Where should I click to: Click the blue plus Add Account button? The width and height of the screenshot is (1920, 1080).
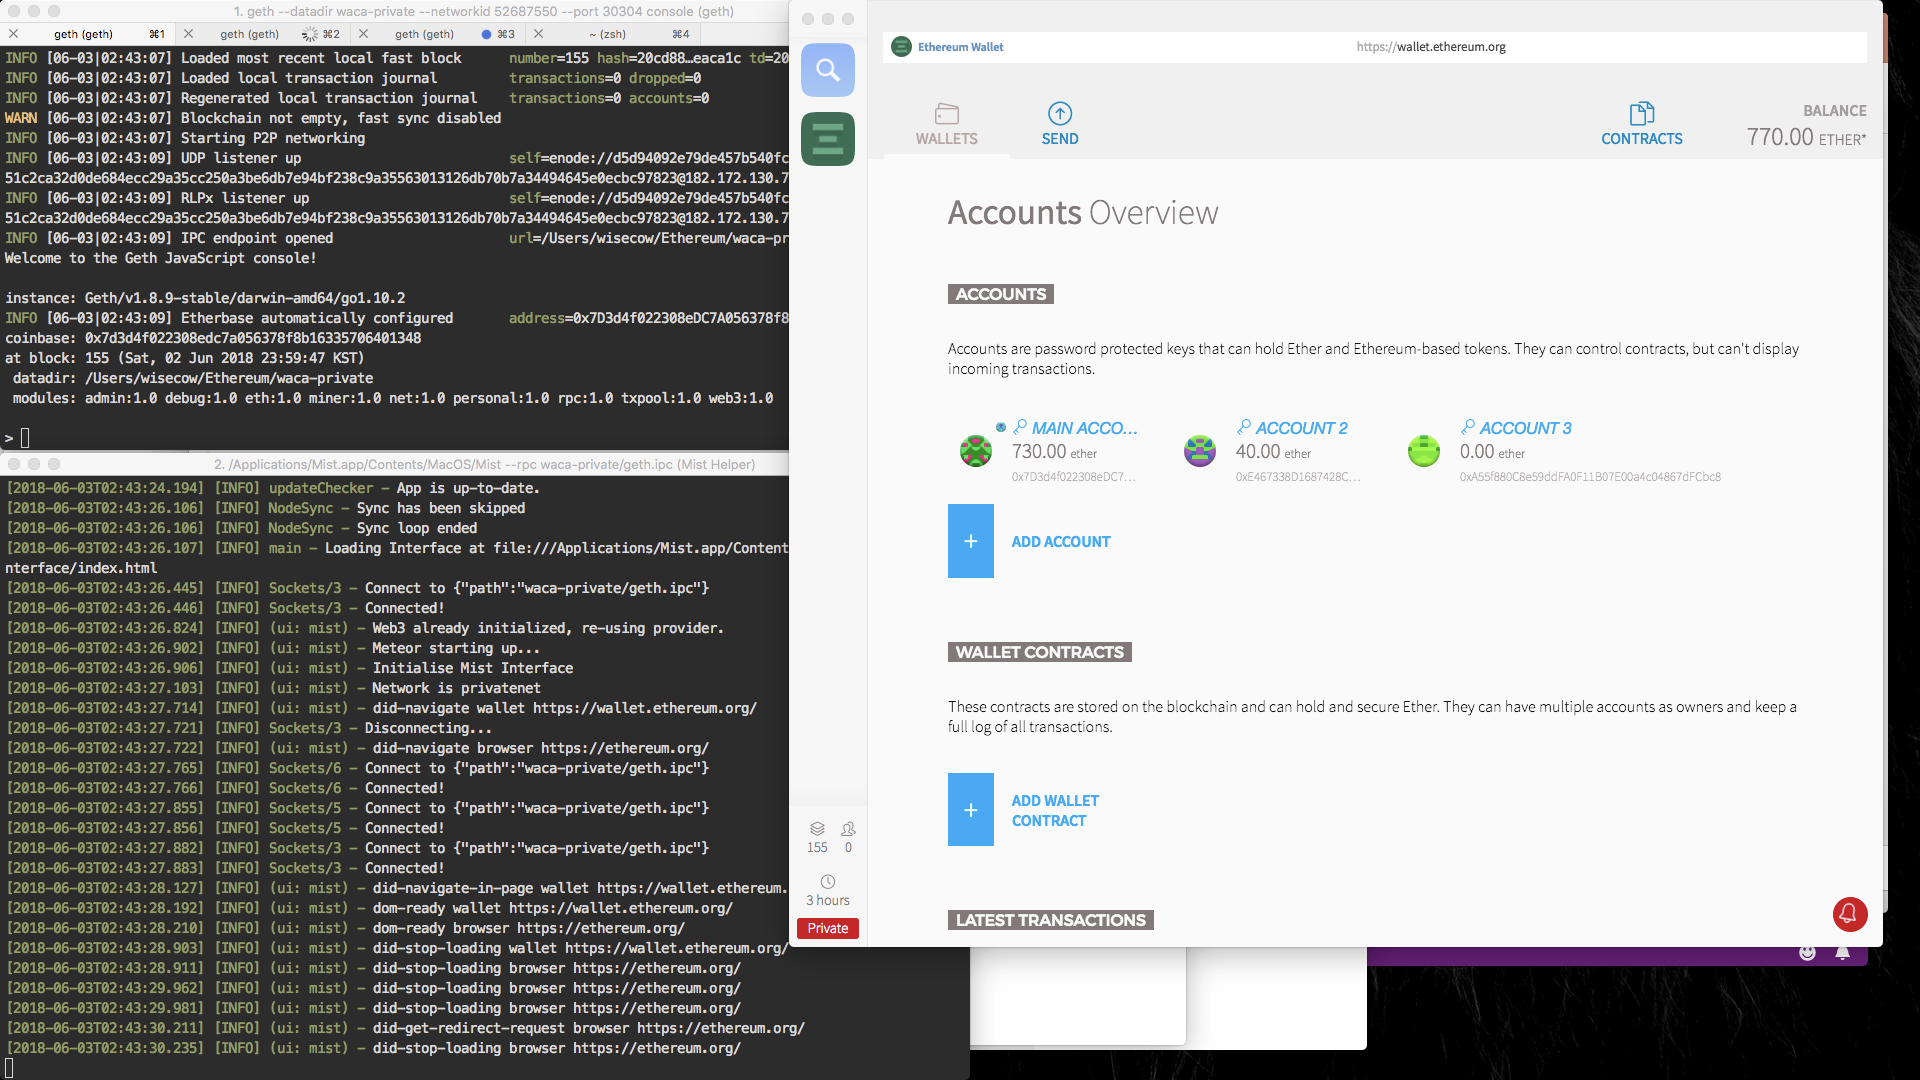tap(970, 541)
